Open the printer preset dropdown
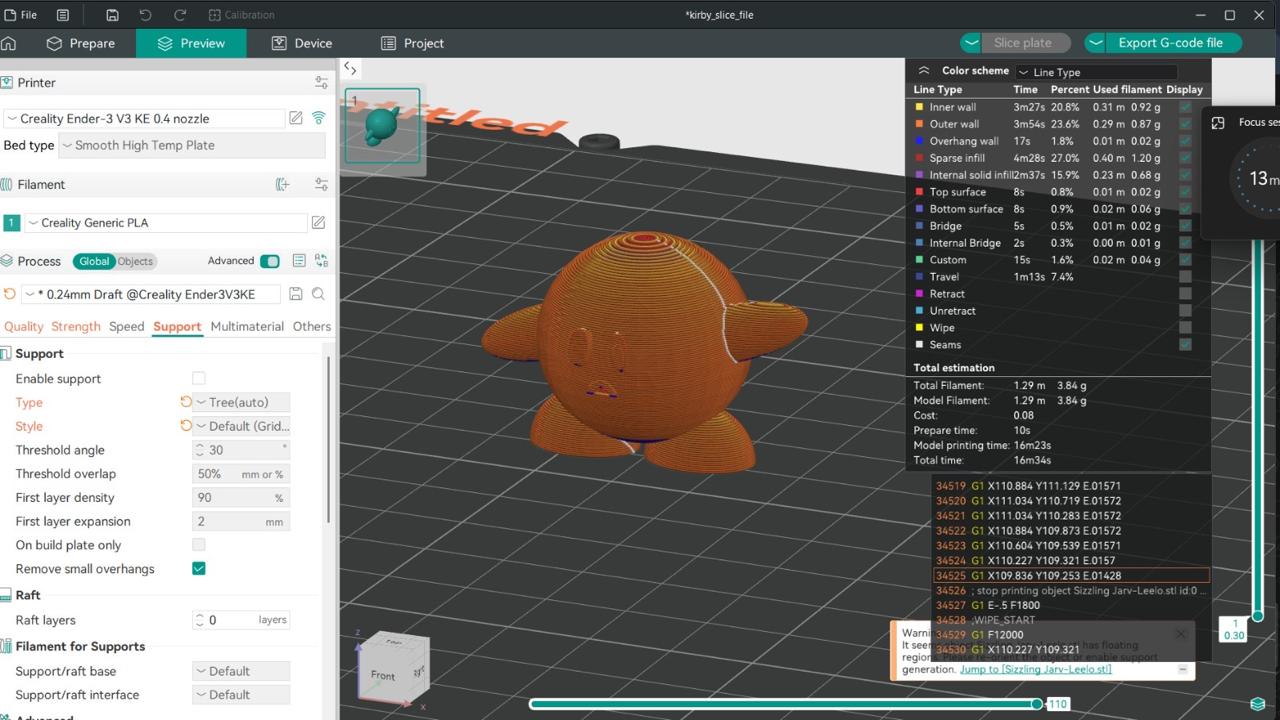The height and width of the screenshot is (720, 1280). (x=144, y=118)
